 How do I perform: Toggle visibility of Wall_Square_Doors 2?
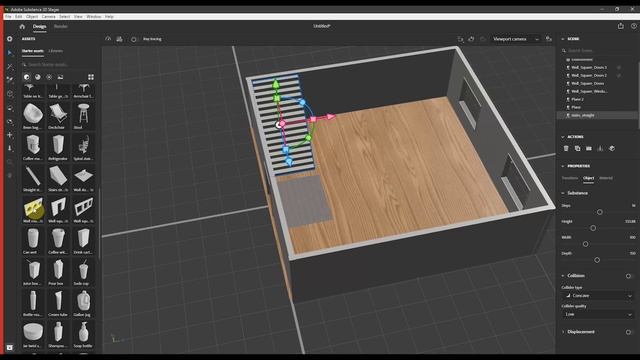[x=619, y=76]
